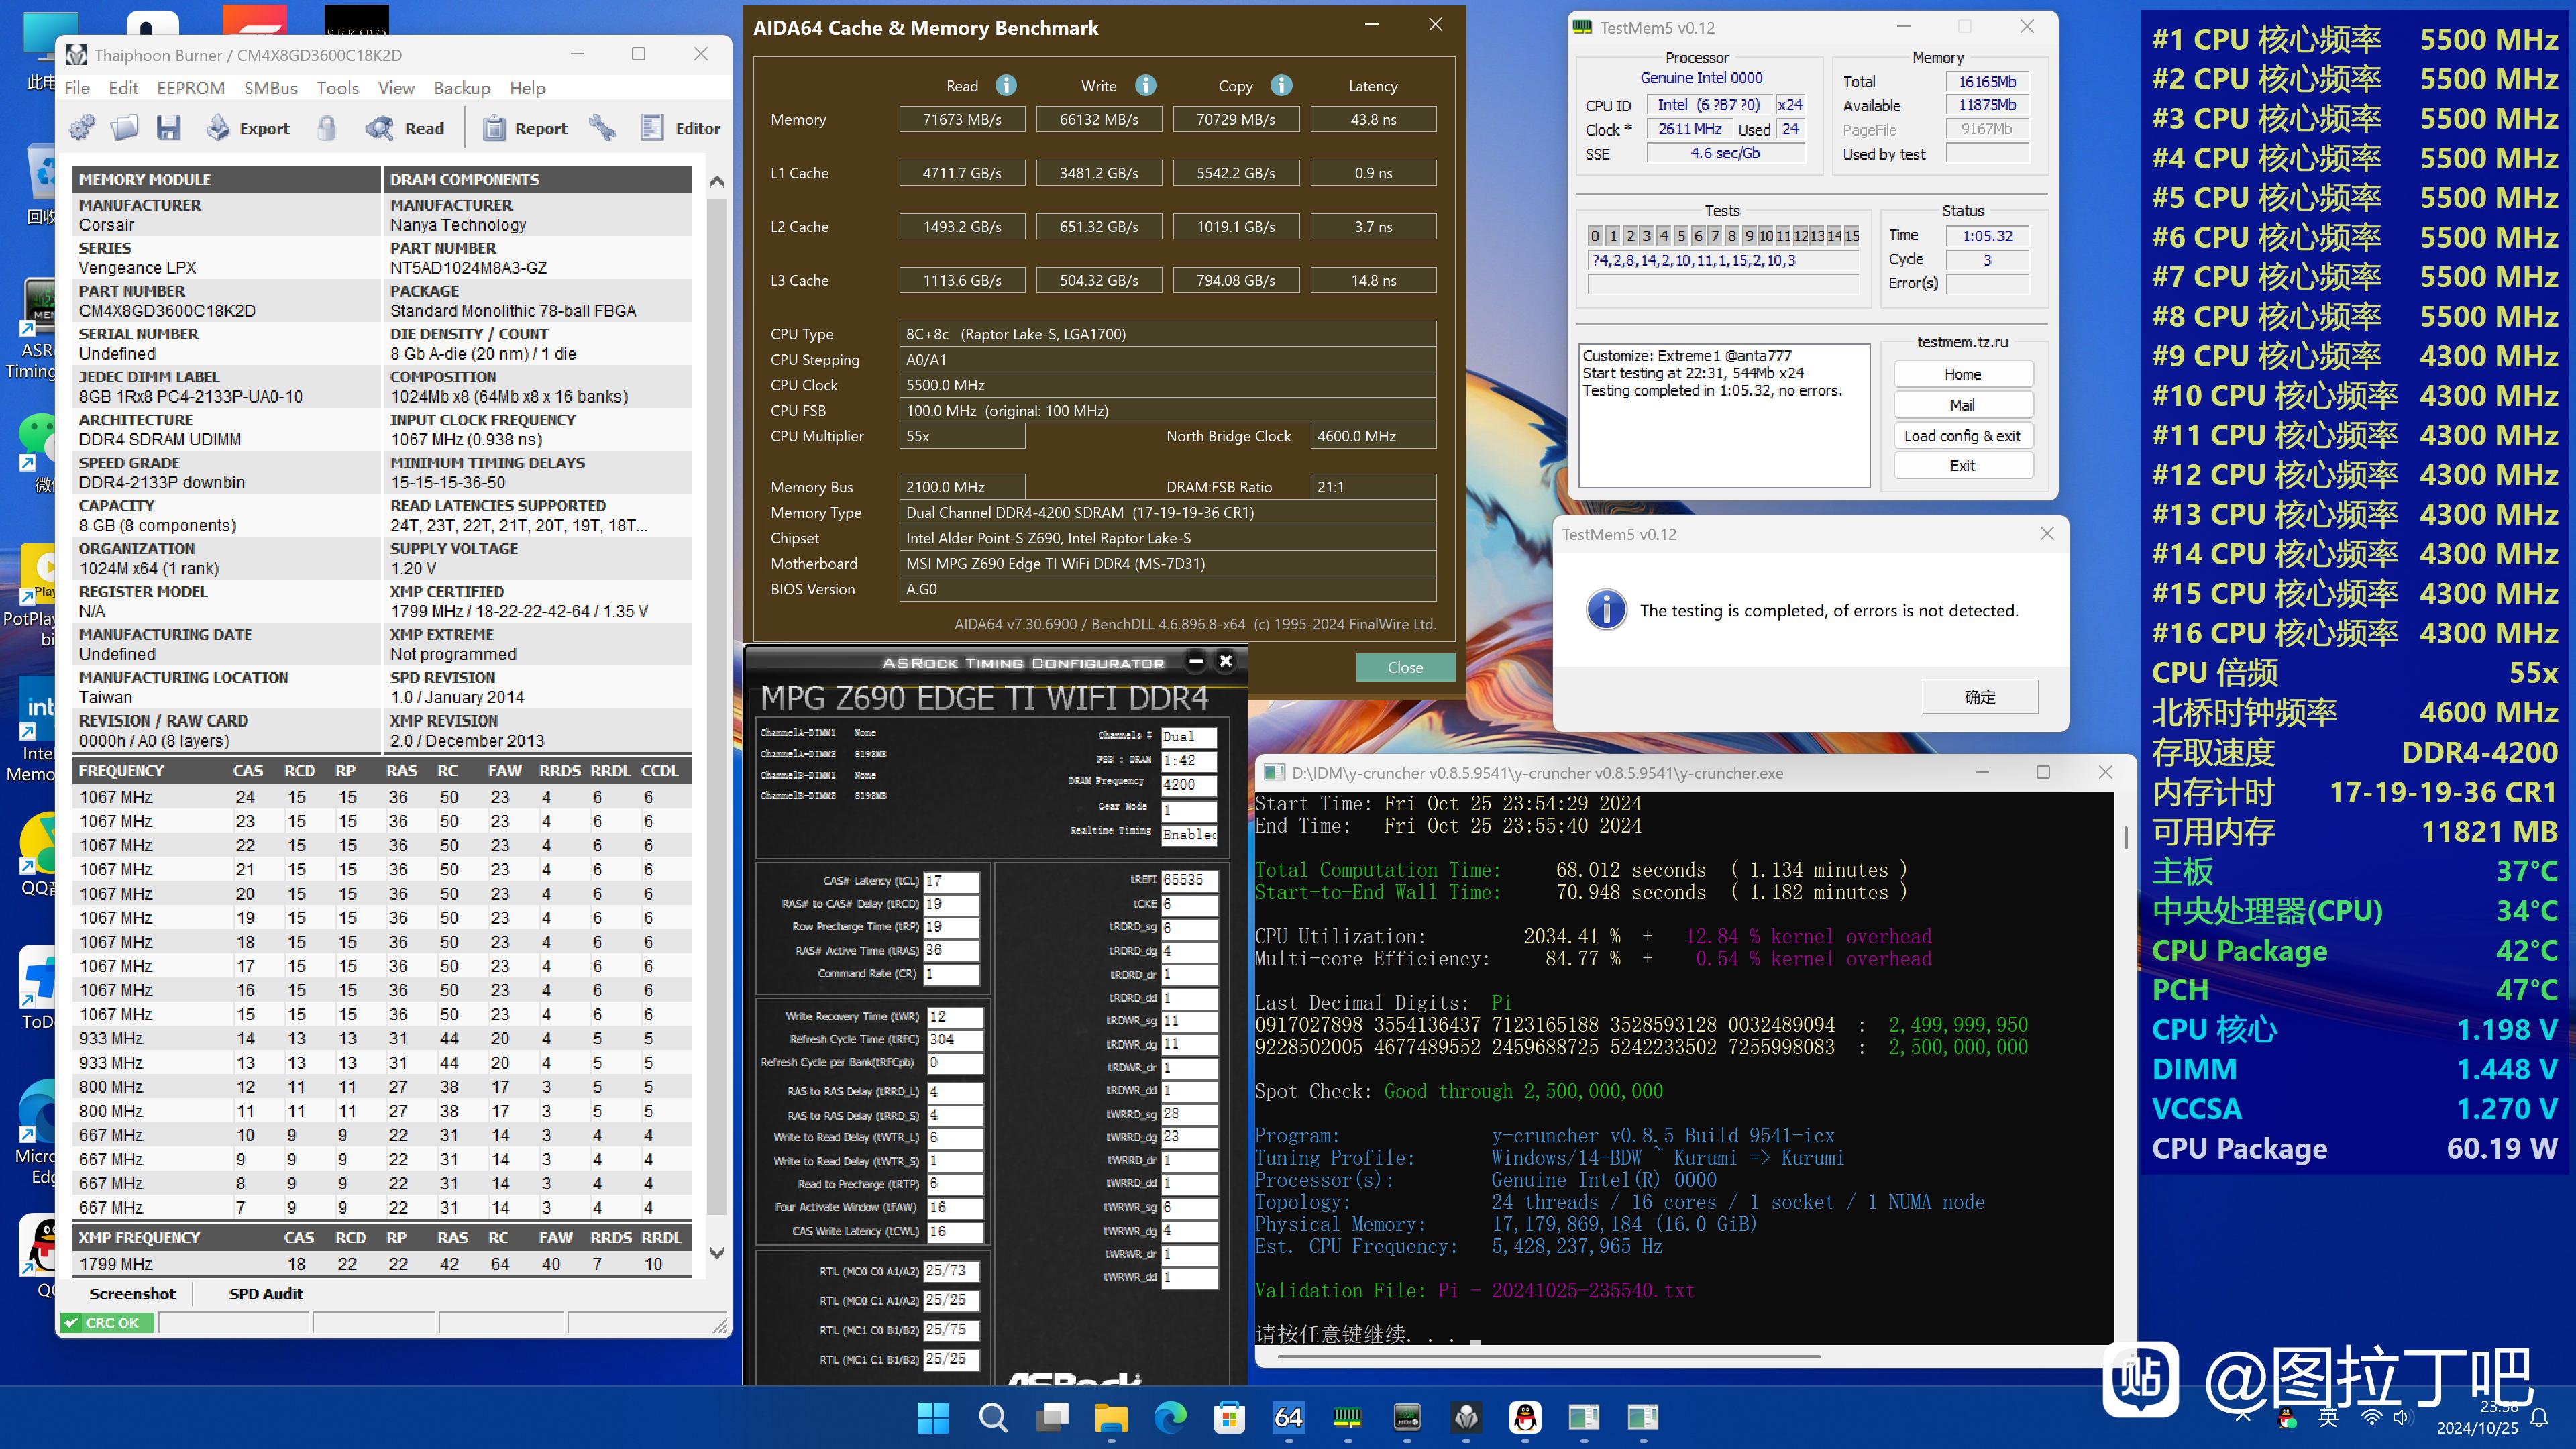Open the Edit menu in Thaiphoon Burner
Screen dimensions: 2576x1449
click(123, 88)
